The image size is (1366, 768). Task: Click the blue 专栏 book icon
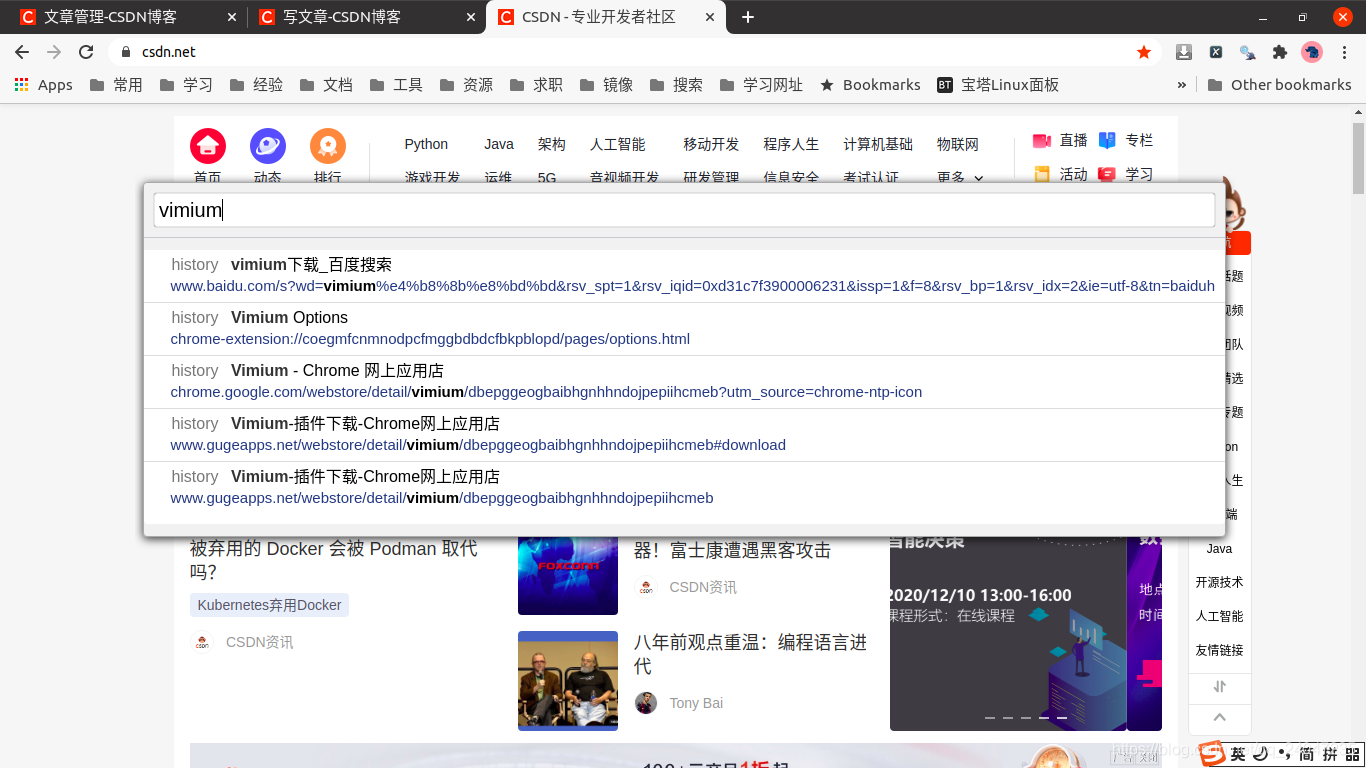pos(1106,140)
